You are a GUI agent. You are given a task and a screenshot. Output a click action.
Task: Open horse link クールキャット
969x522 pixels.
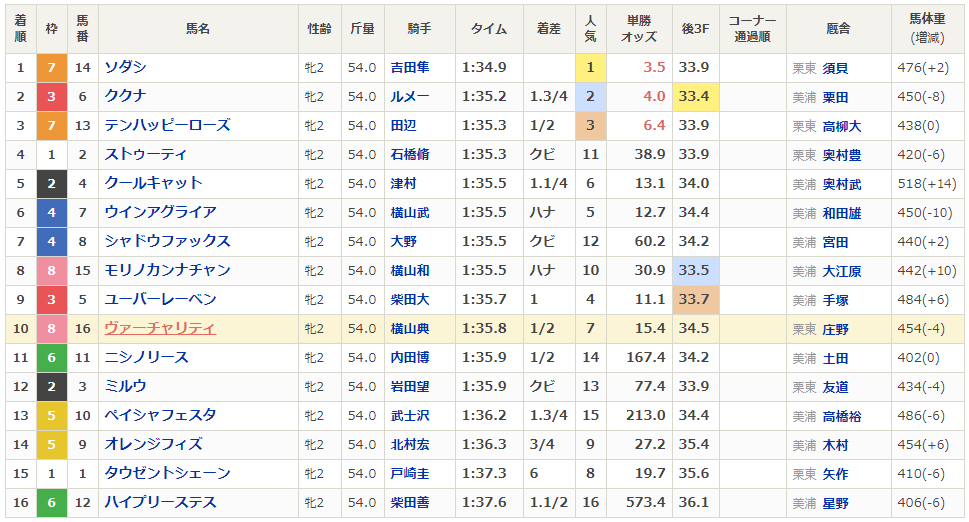(x=153, y=183)
